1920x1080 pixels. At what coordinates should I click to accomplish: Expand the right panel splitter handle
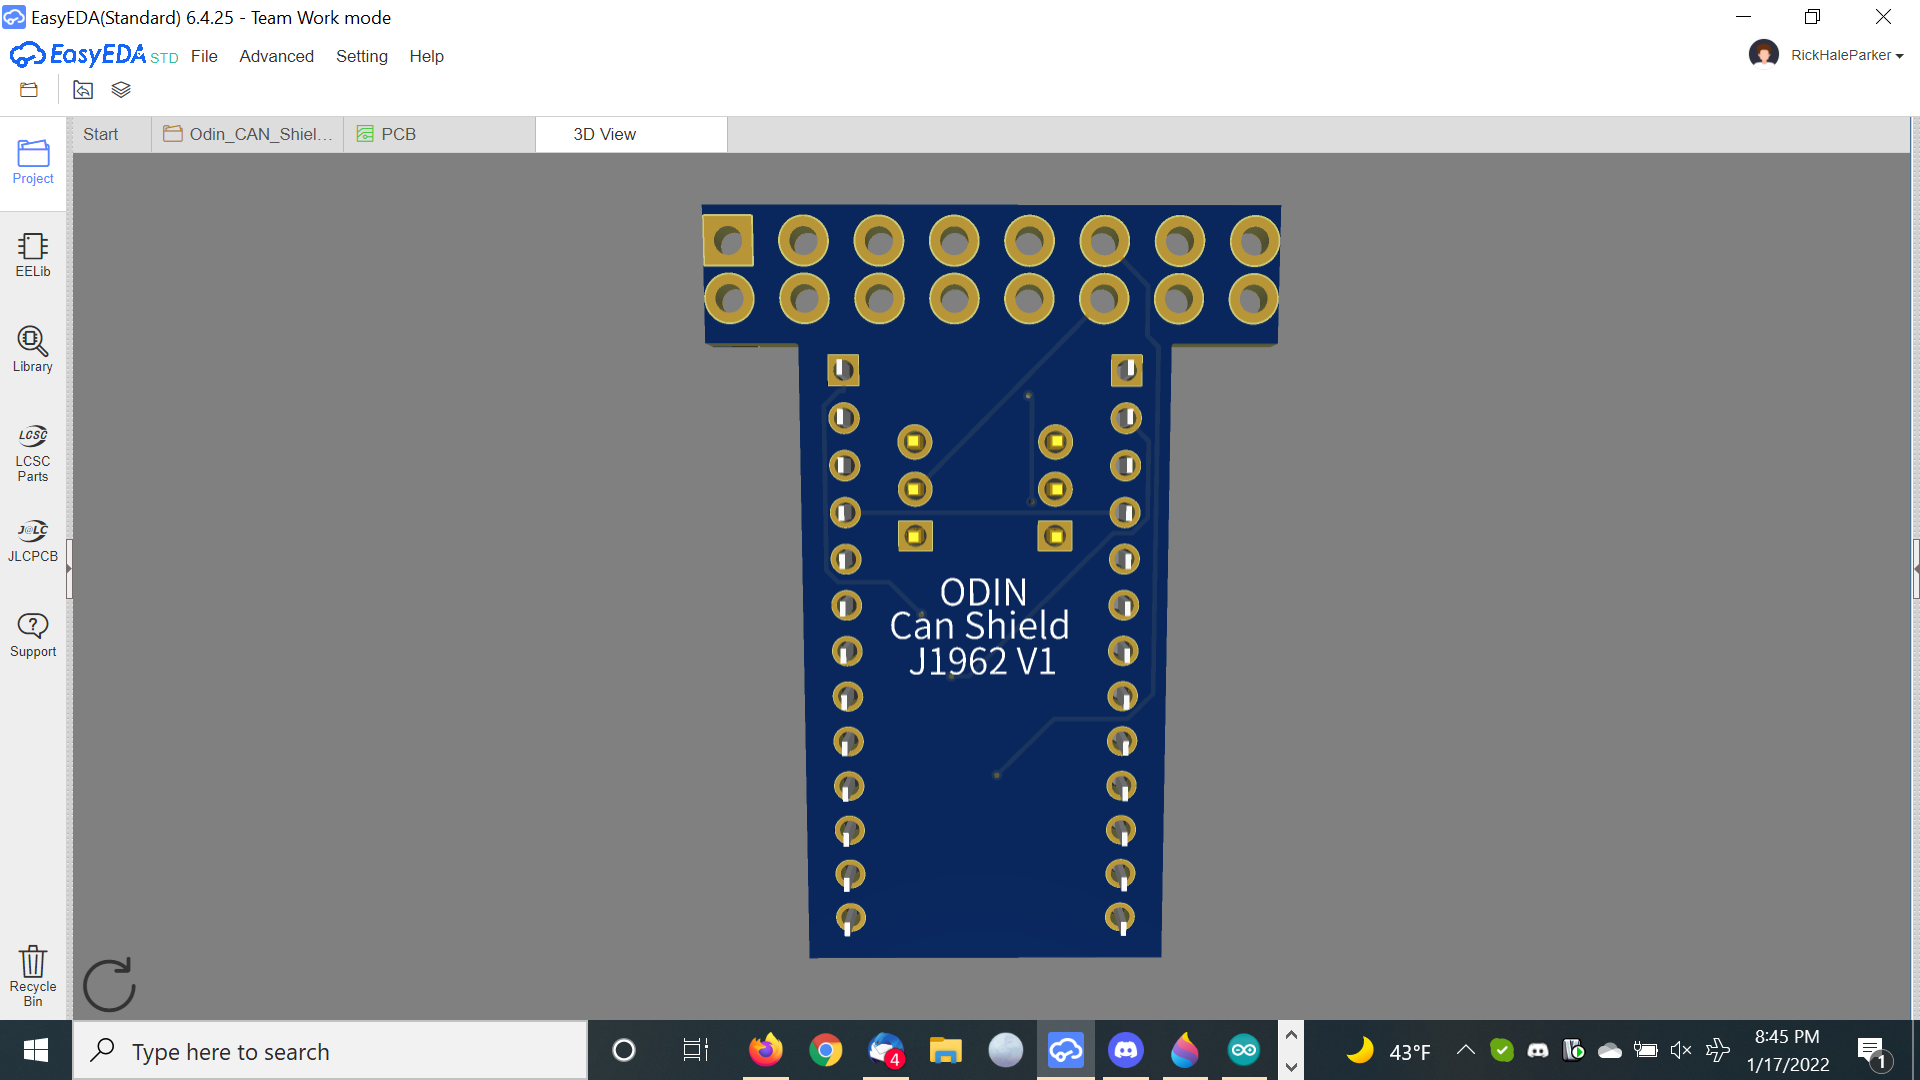1915,568
